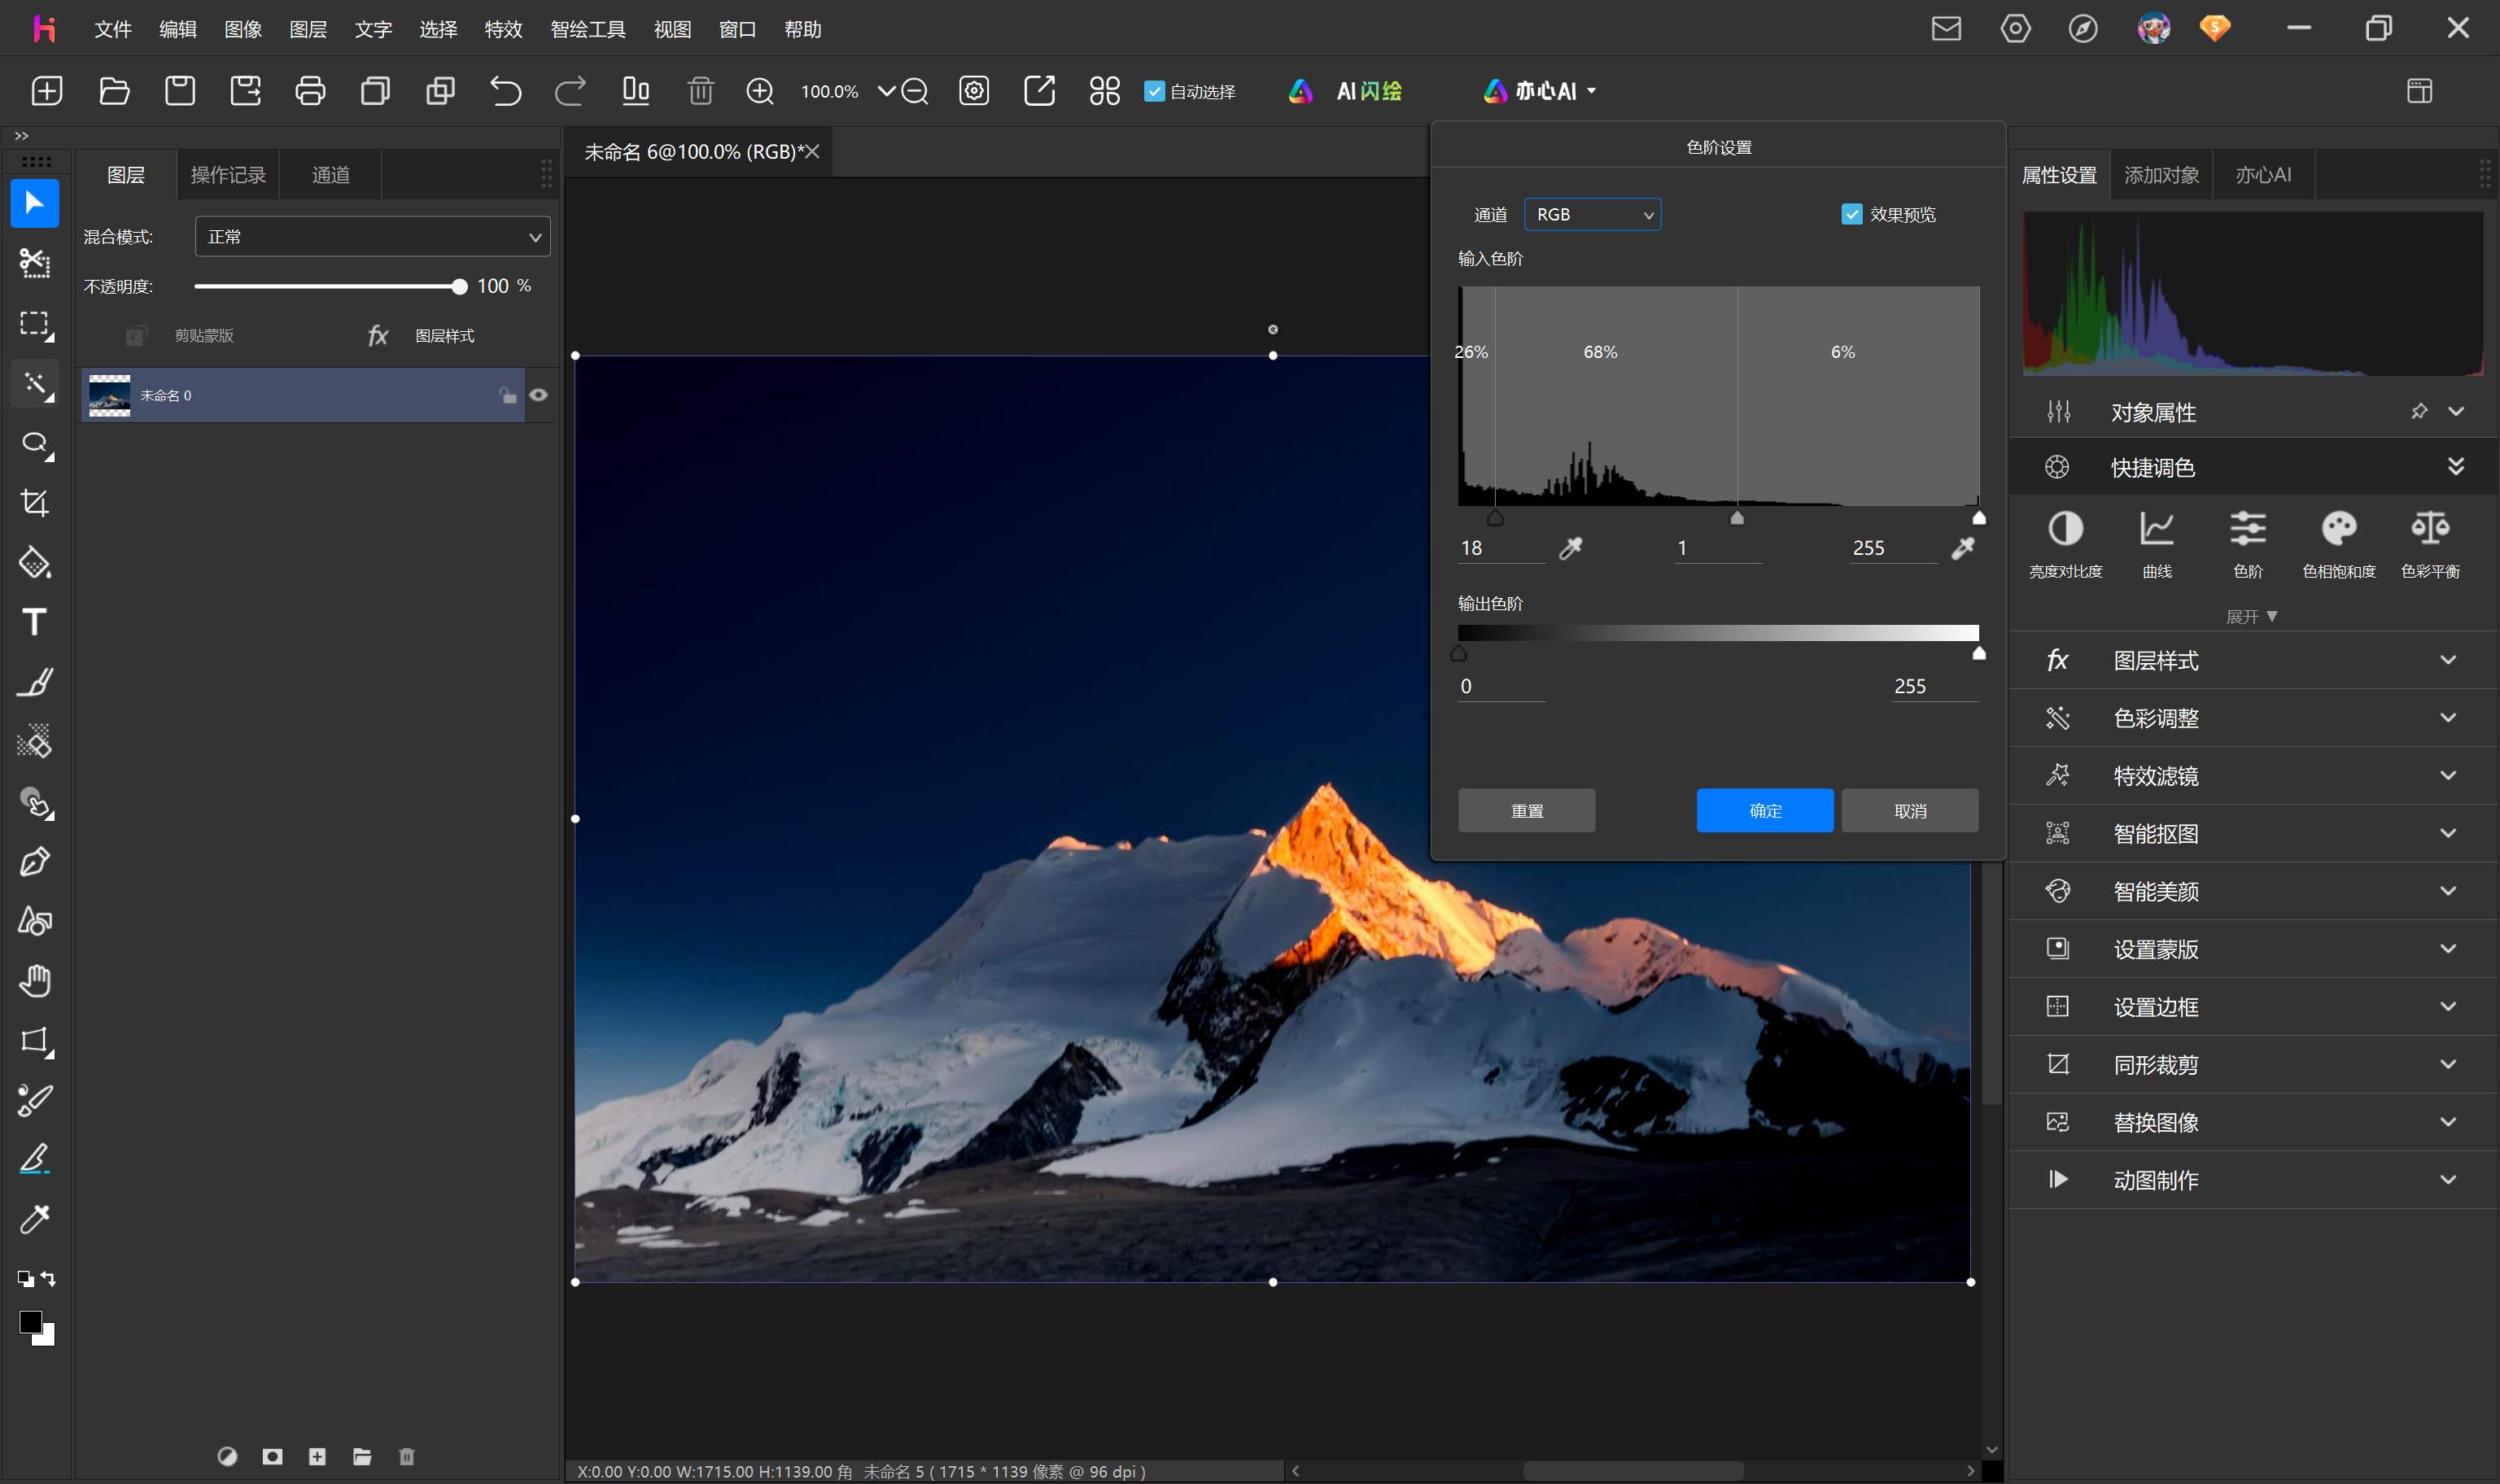Click the input black level value 18 field
Screen dimensions: 2500x1484
click(x=1502, y=548)
